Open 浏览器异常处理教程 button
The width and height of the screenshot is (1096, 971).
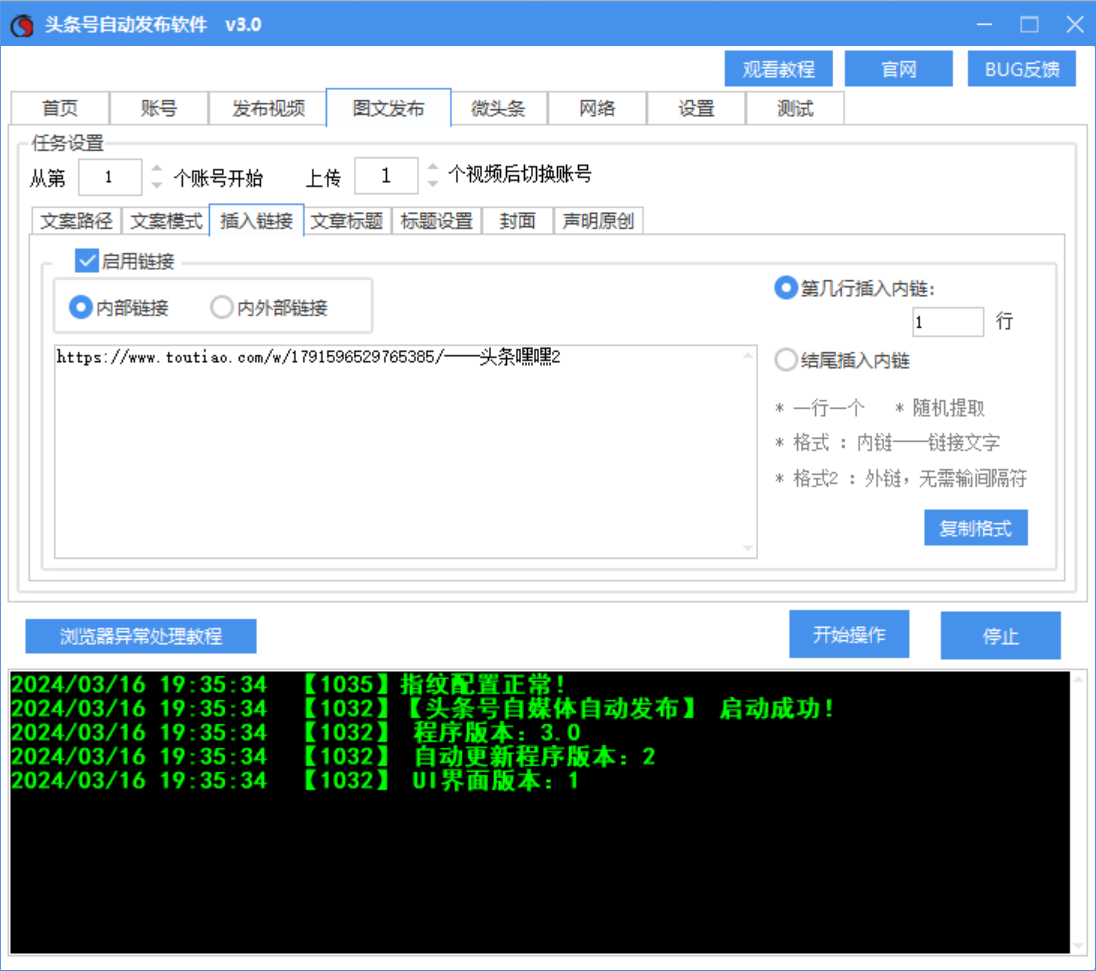(140, 636)
